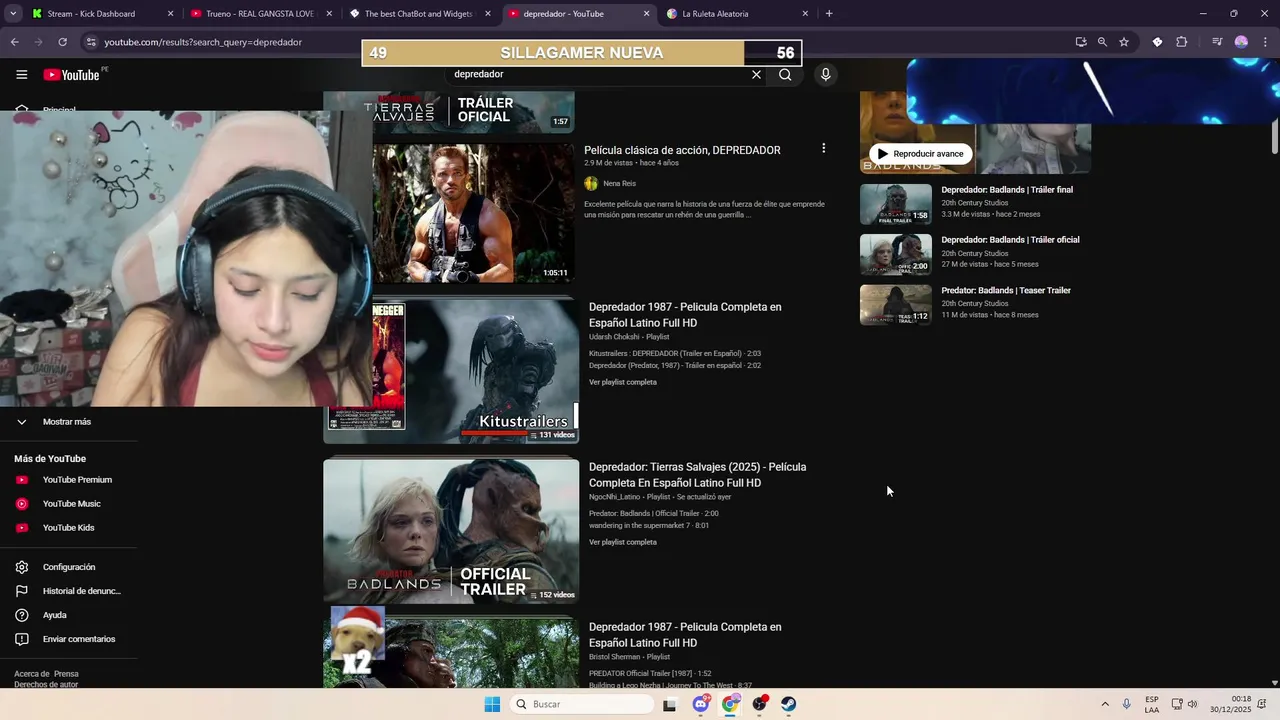1280x720 pixels.
Task: Open Predator: Badlands | Teaser Trailer
Action: 1006,291
